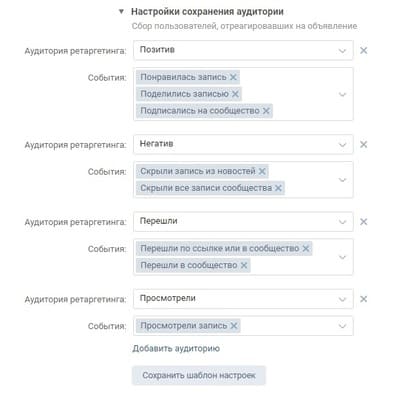Remove the 'Перешли в сообщество' tag
Screen dimensions: 400x397
coord(244,265)
